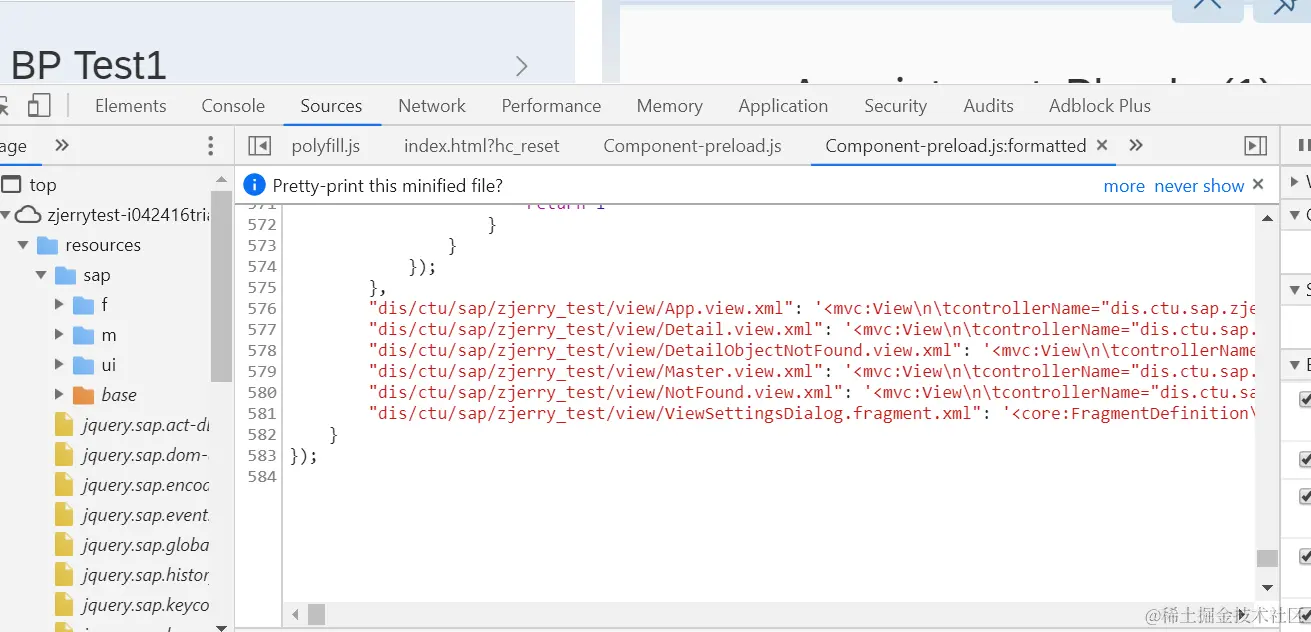Click line number 576 gutter
This screenshot has width=1311, height=632.
(261, 308)
